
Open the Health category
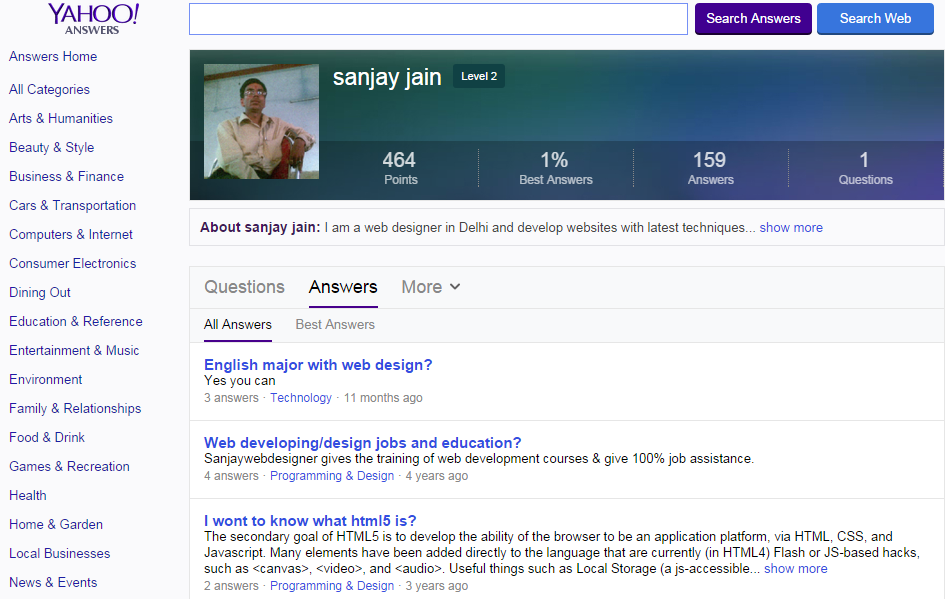tap(28, 495)
